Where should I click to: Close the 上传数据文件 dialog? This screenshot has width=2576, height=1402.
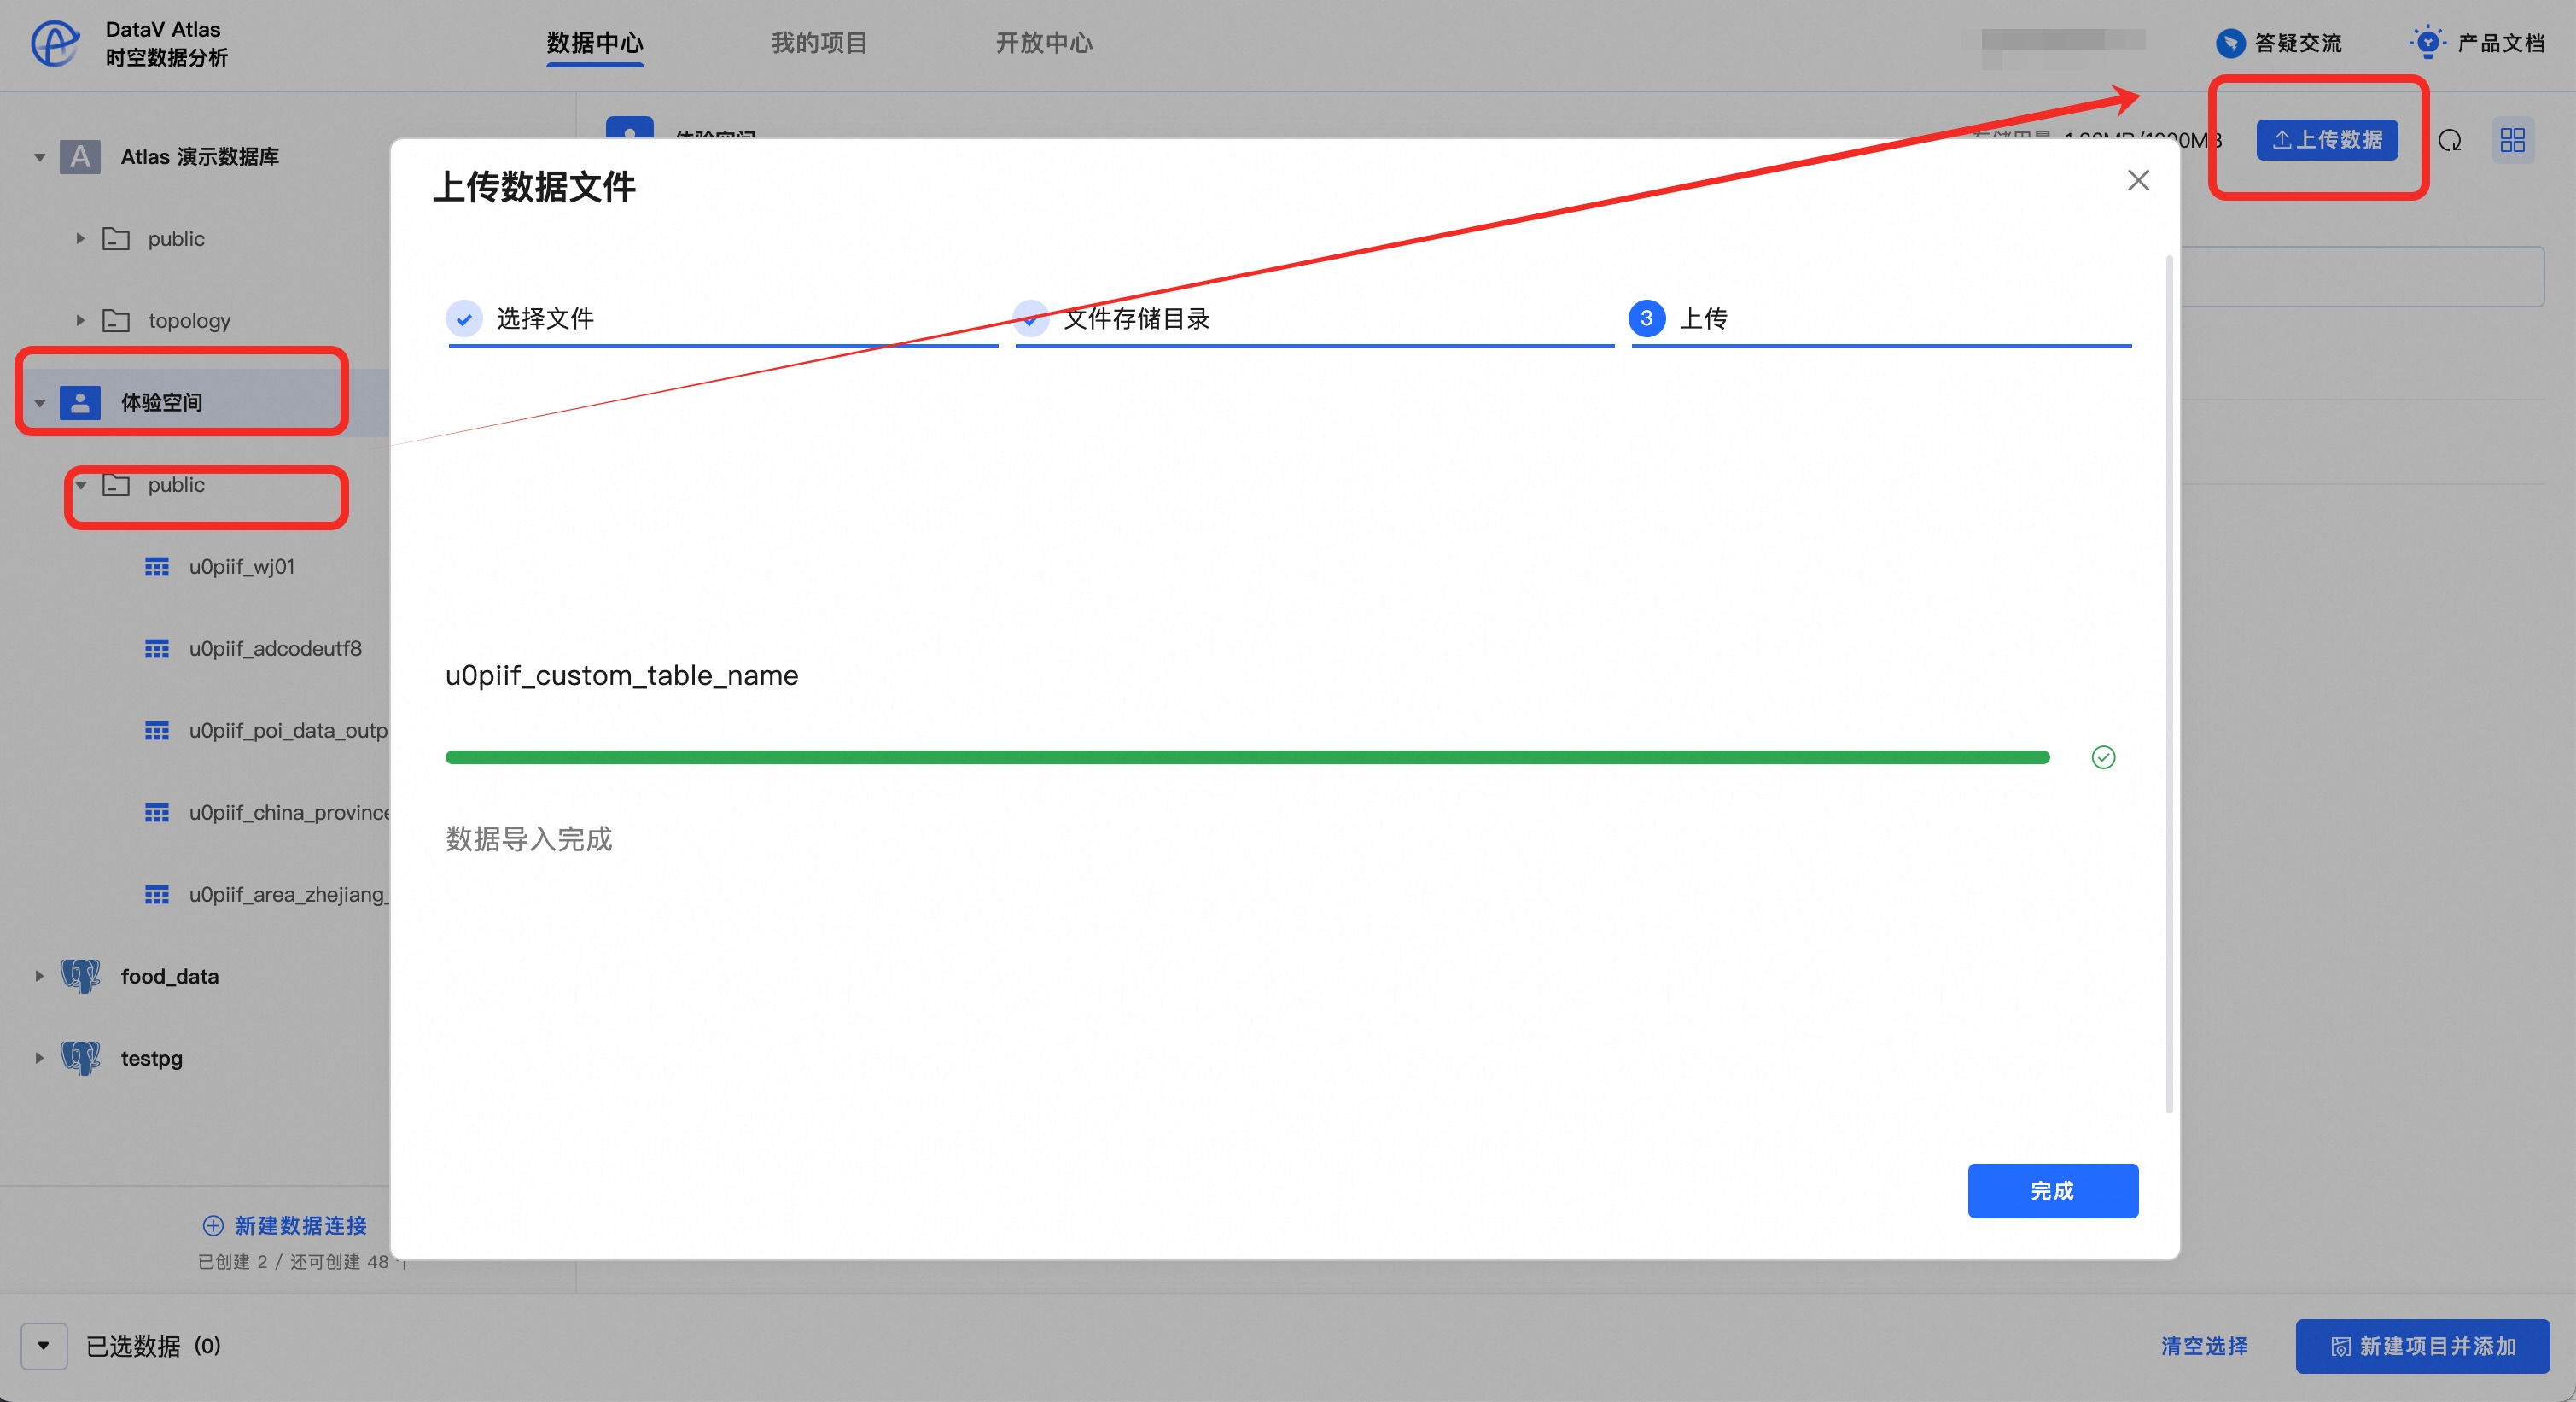click(x=2138, y=180)
